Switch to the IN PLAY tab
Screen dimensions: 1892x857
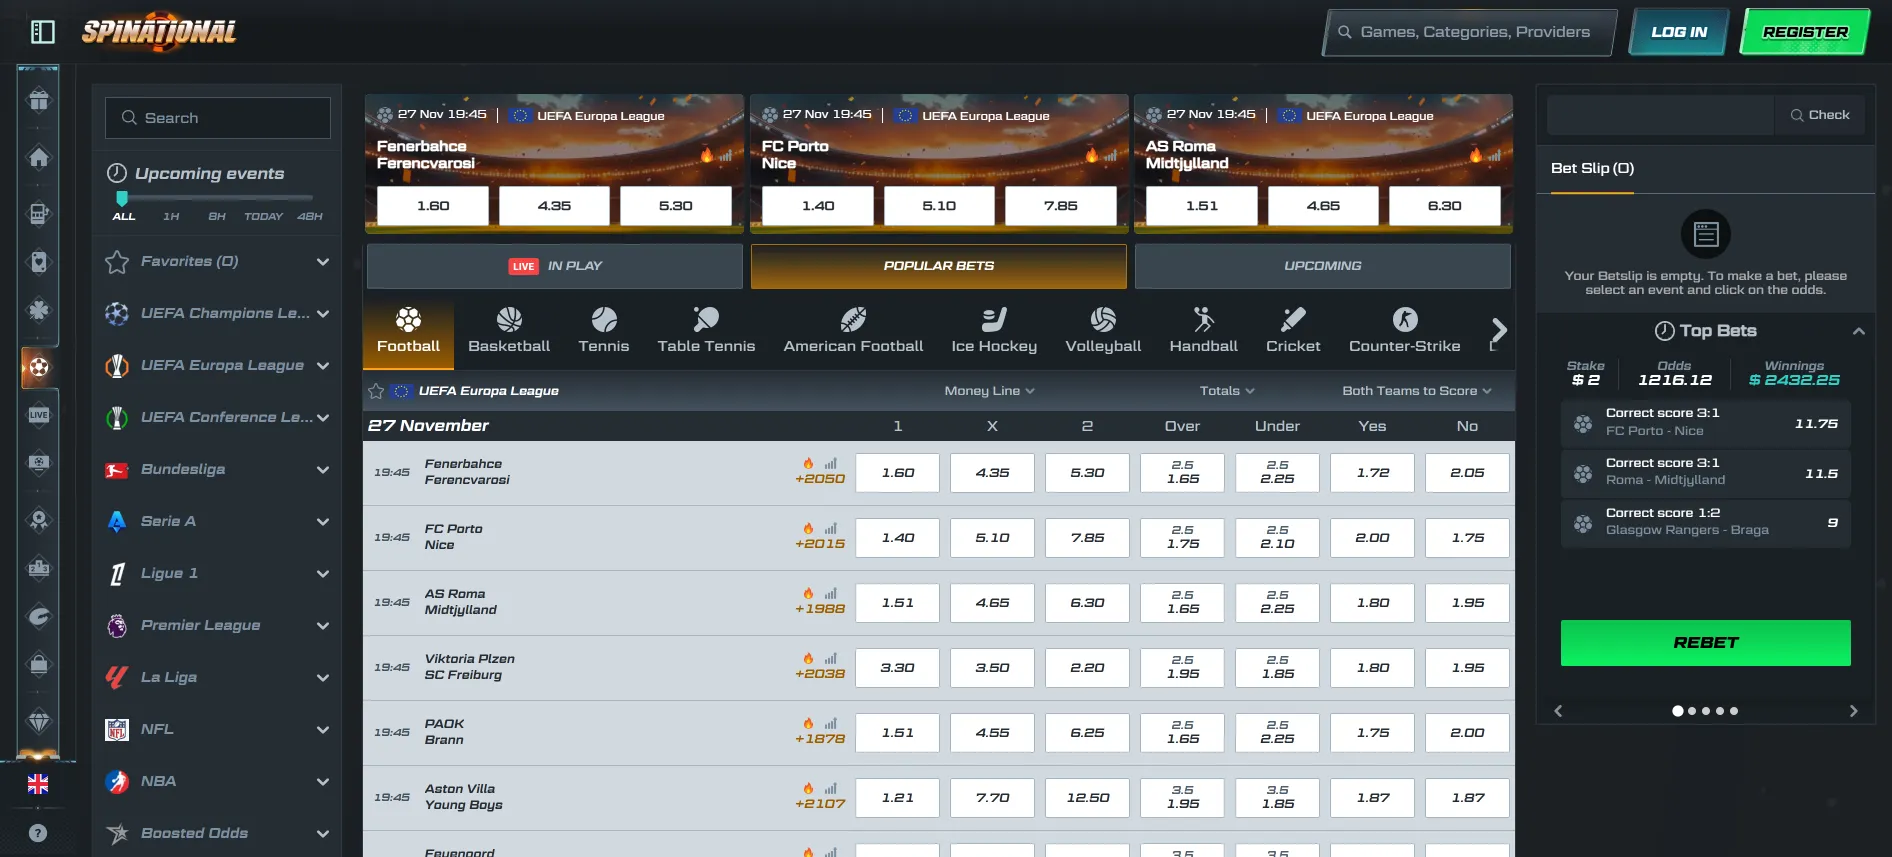(555, 266)
